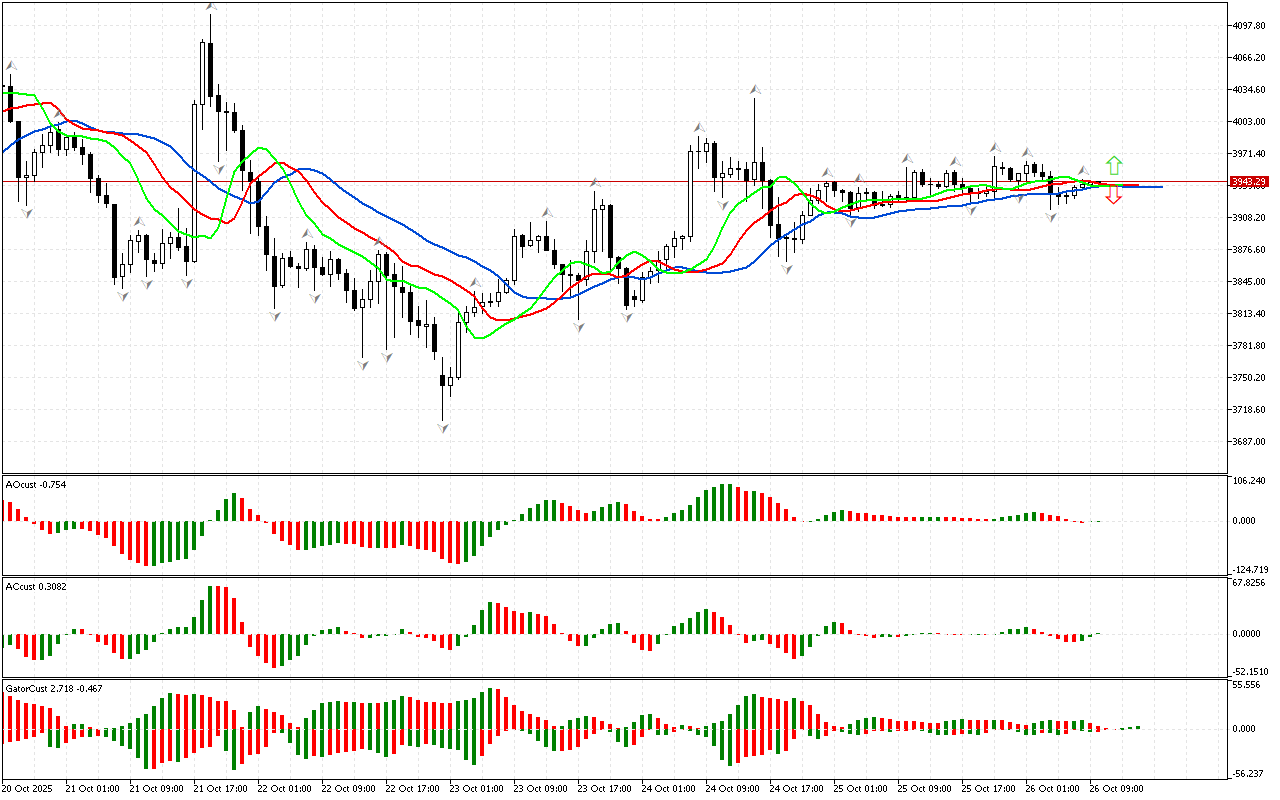Select the up fractal above the highest wick
This screenshot has height=800, width=1280.
pos(211,7)
